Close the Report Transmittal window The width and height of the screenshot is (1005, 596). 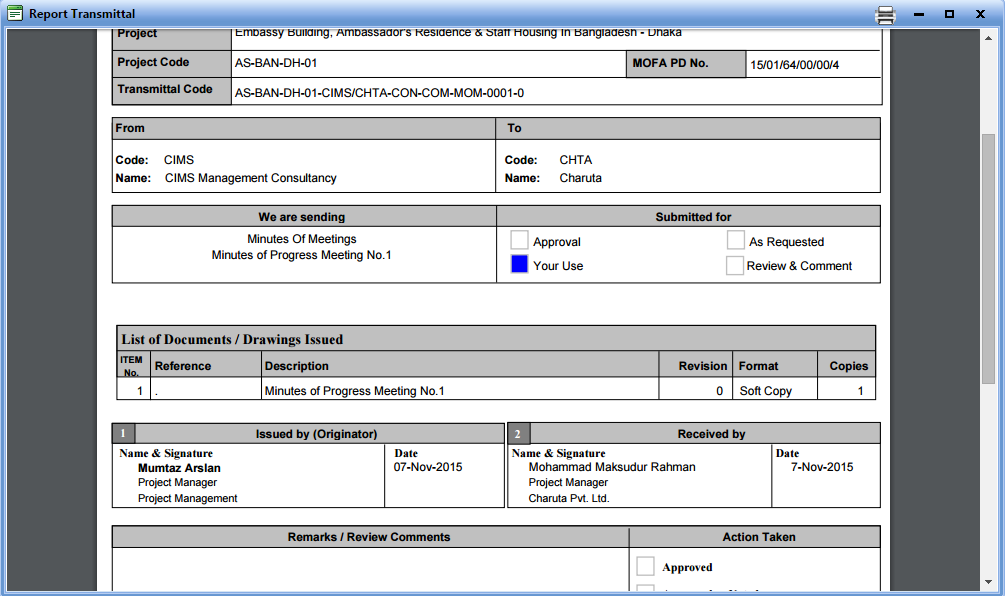pos(982,14)
